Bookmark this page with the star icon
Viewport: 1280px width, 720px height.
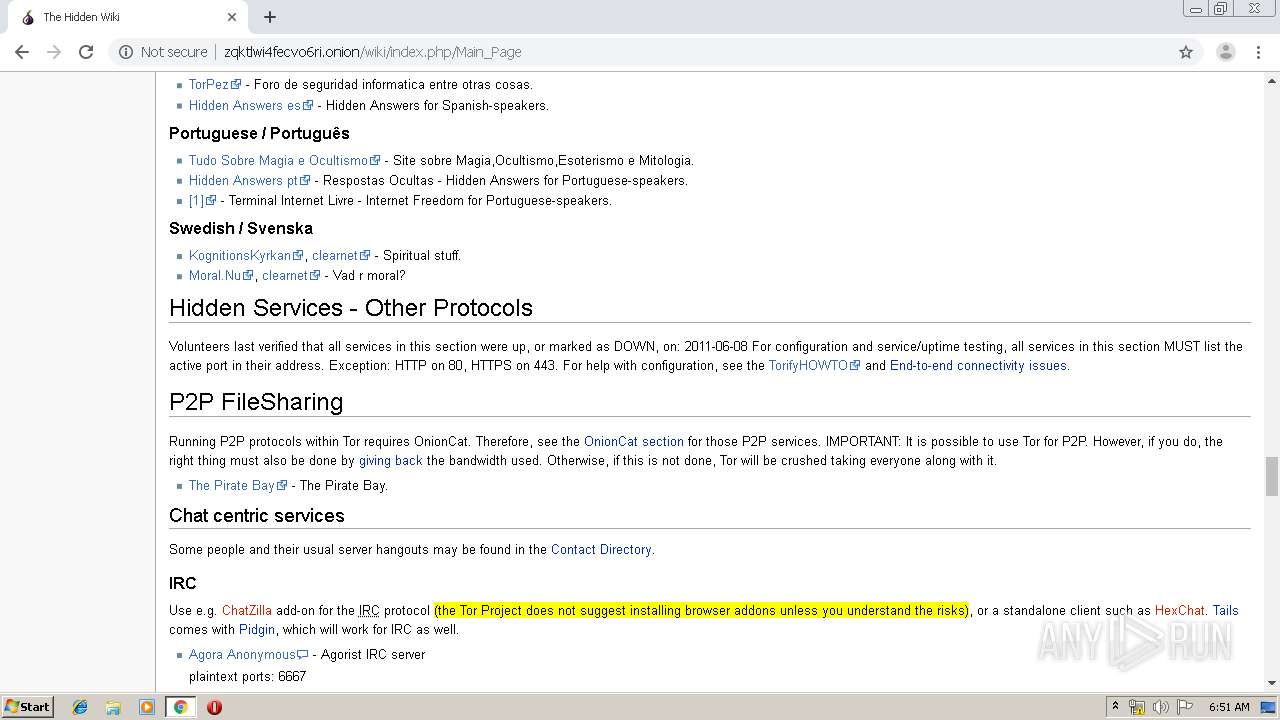tap(1186, 52)
